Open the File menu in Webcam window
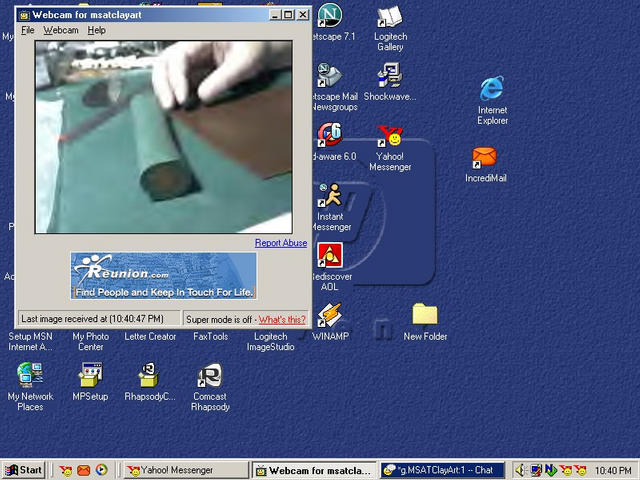640x480 pixels. tap(28, 30)
